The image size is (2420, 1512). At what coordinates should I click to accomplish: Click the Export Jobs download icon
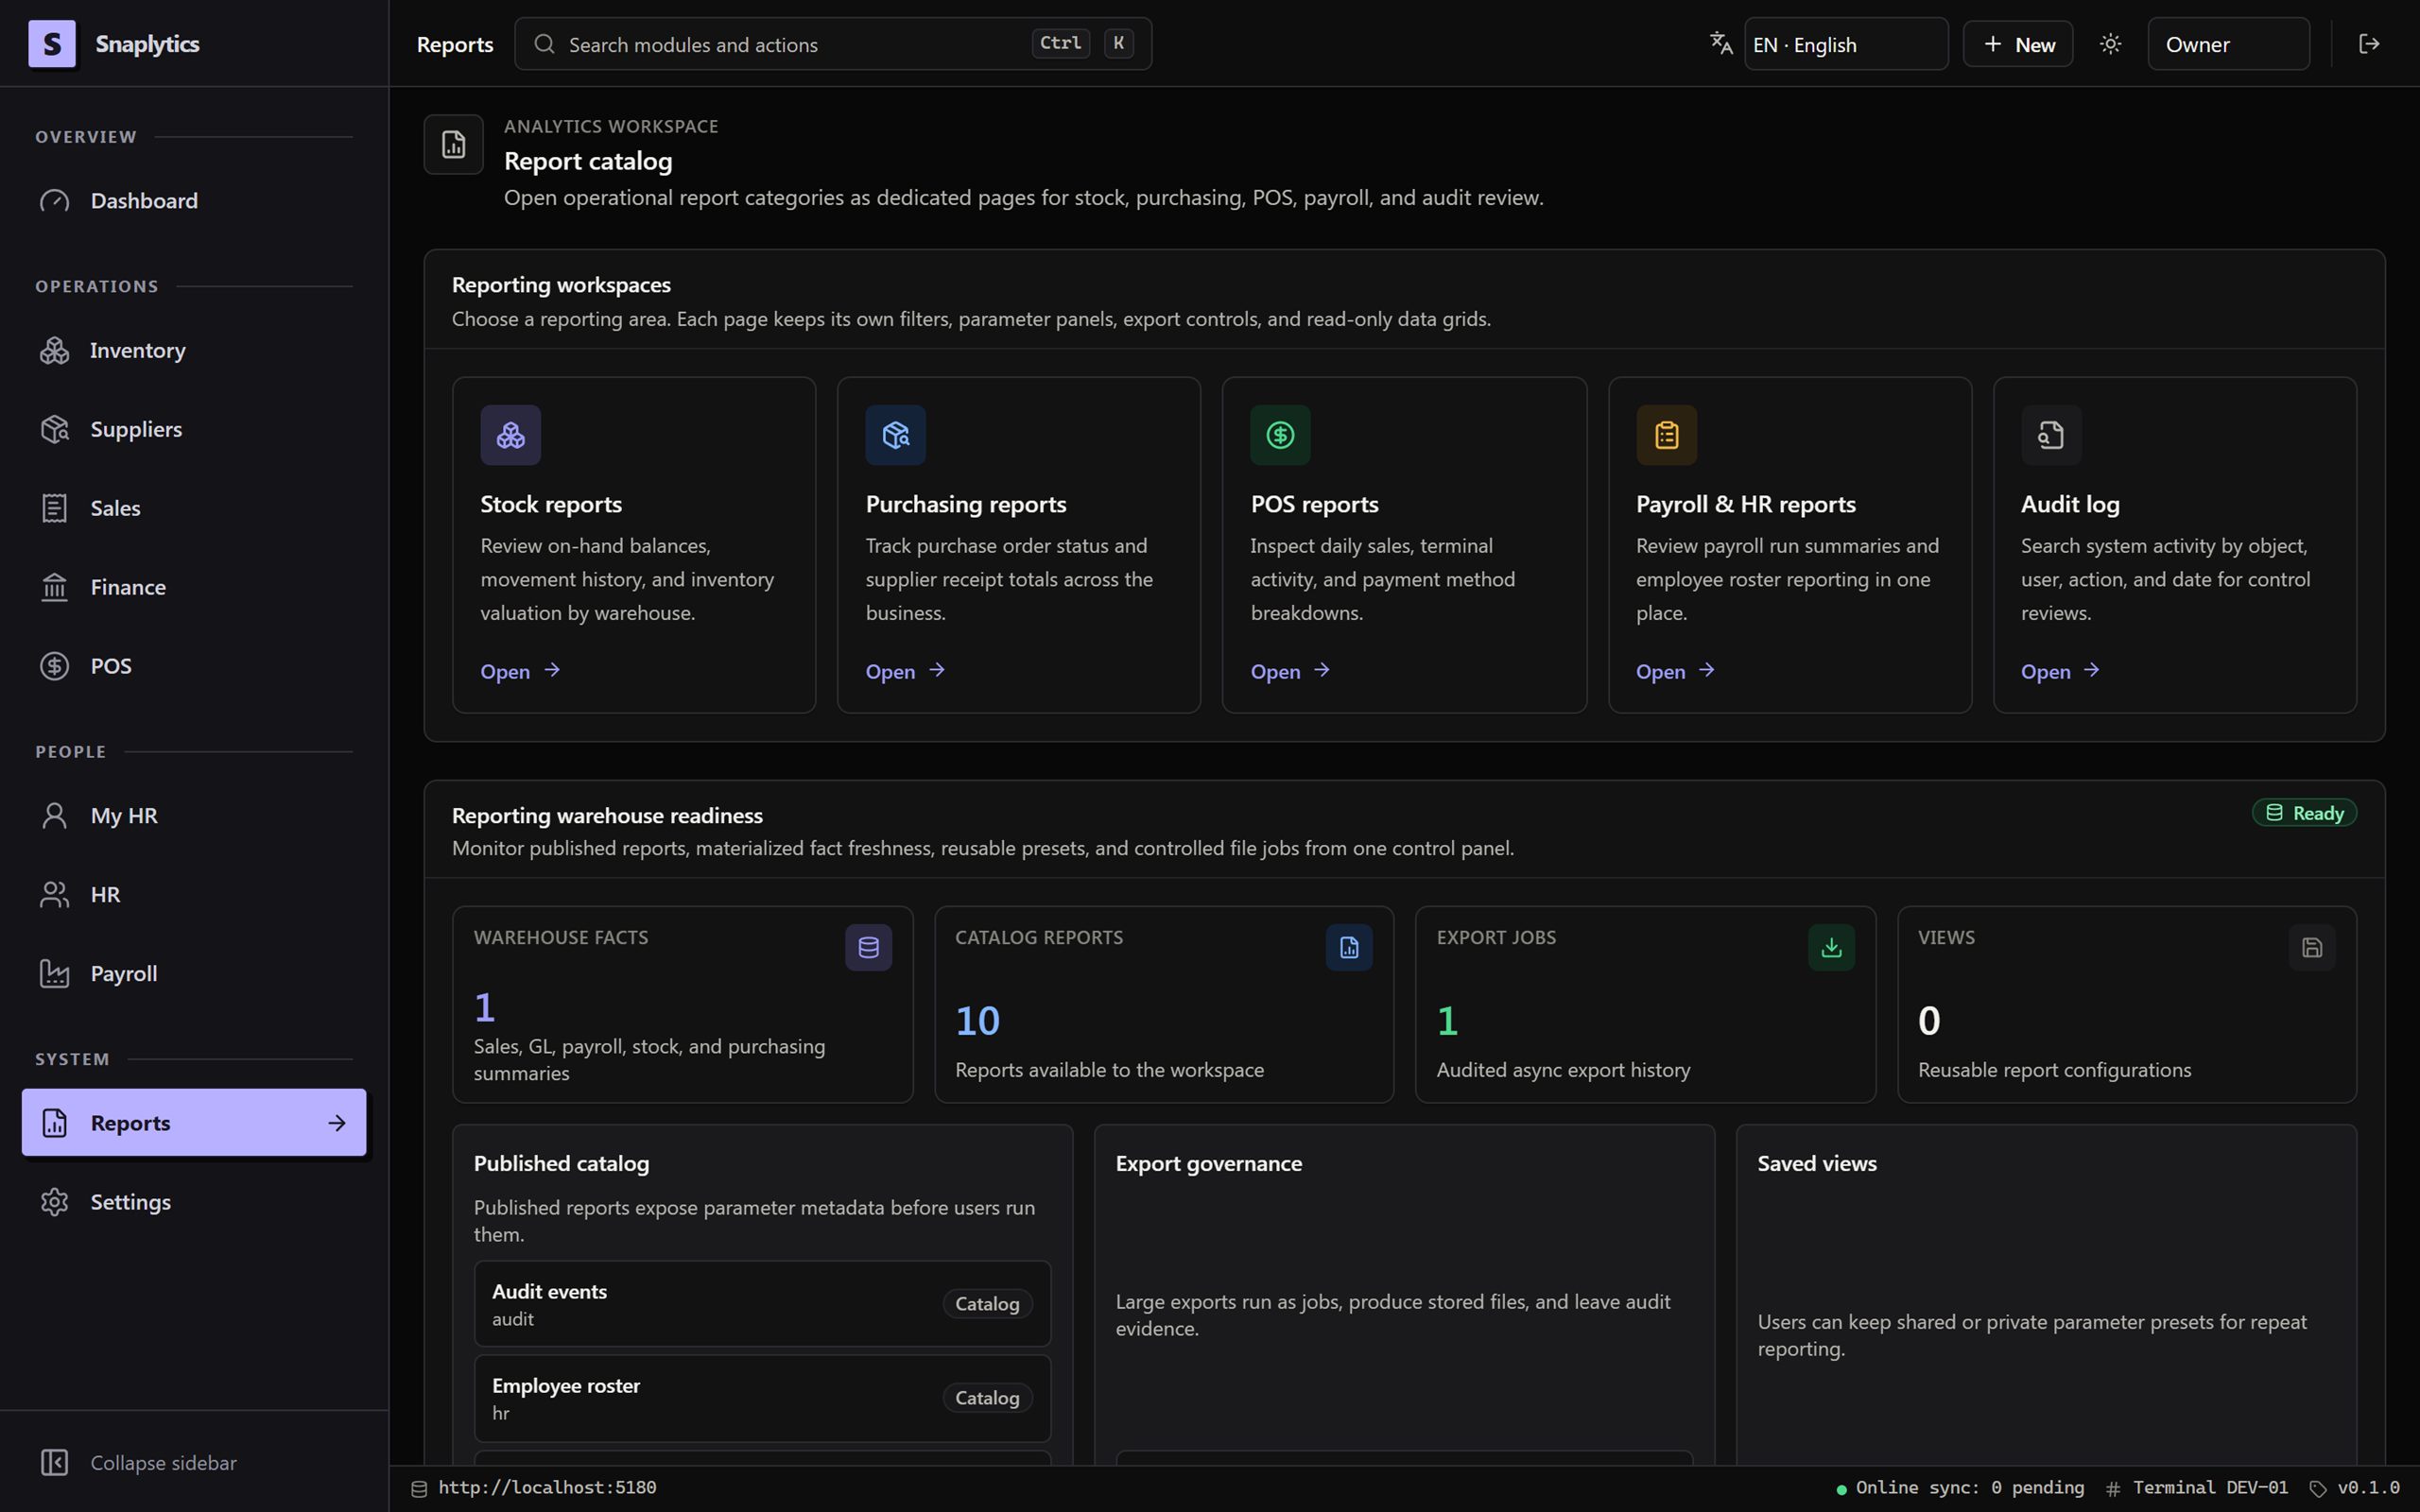pos(1831,947)
